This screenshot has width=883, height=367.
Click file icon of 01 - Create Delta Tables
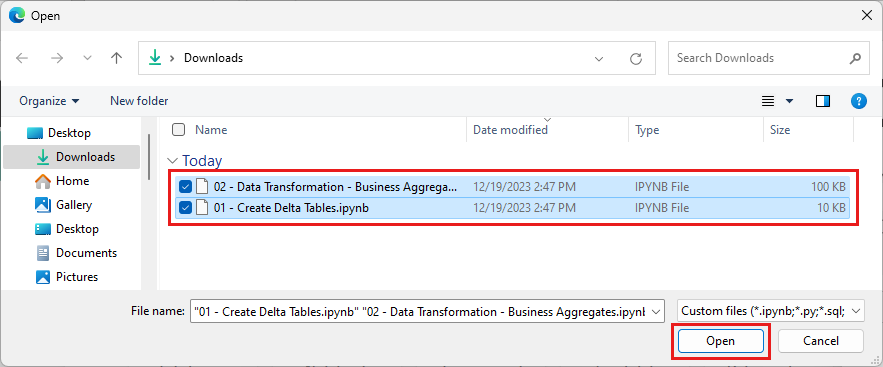point(202,208)
